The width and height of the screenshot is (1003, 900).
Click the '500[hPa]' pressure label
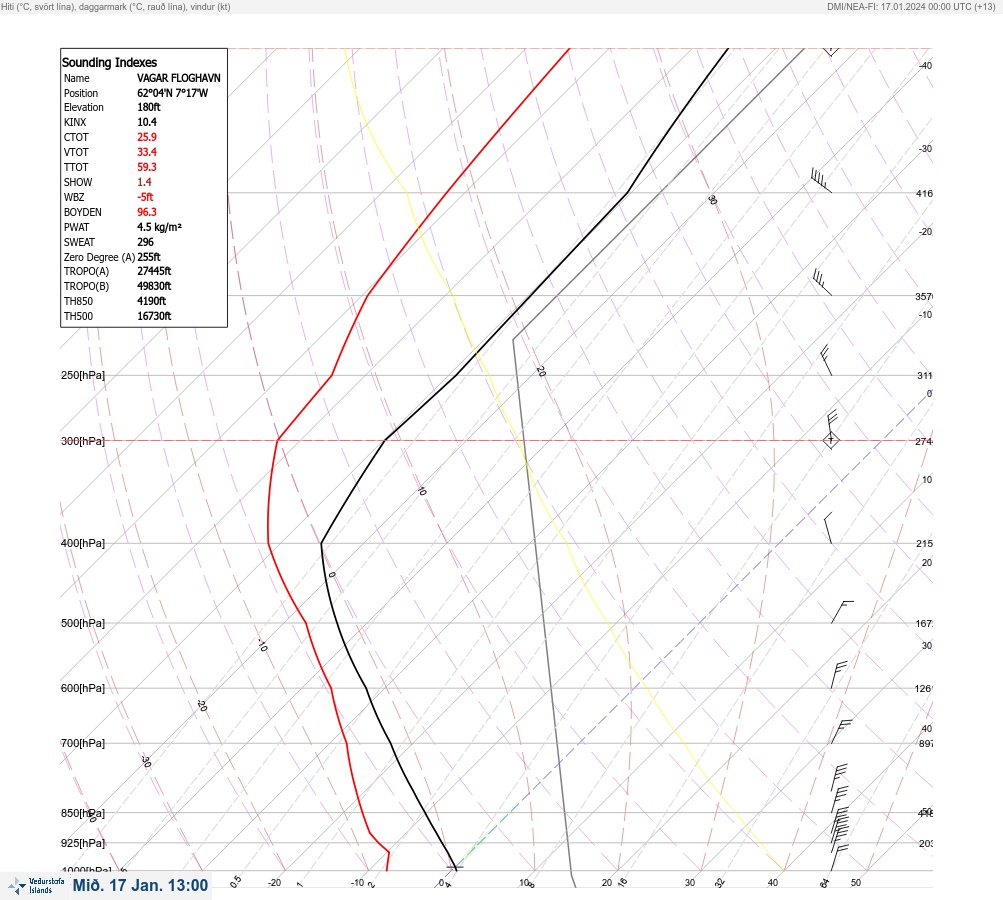pyautogui.click(x=83, y=623)
